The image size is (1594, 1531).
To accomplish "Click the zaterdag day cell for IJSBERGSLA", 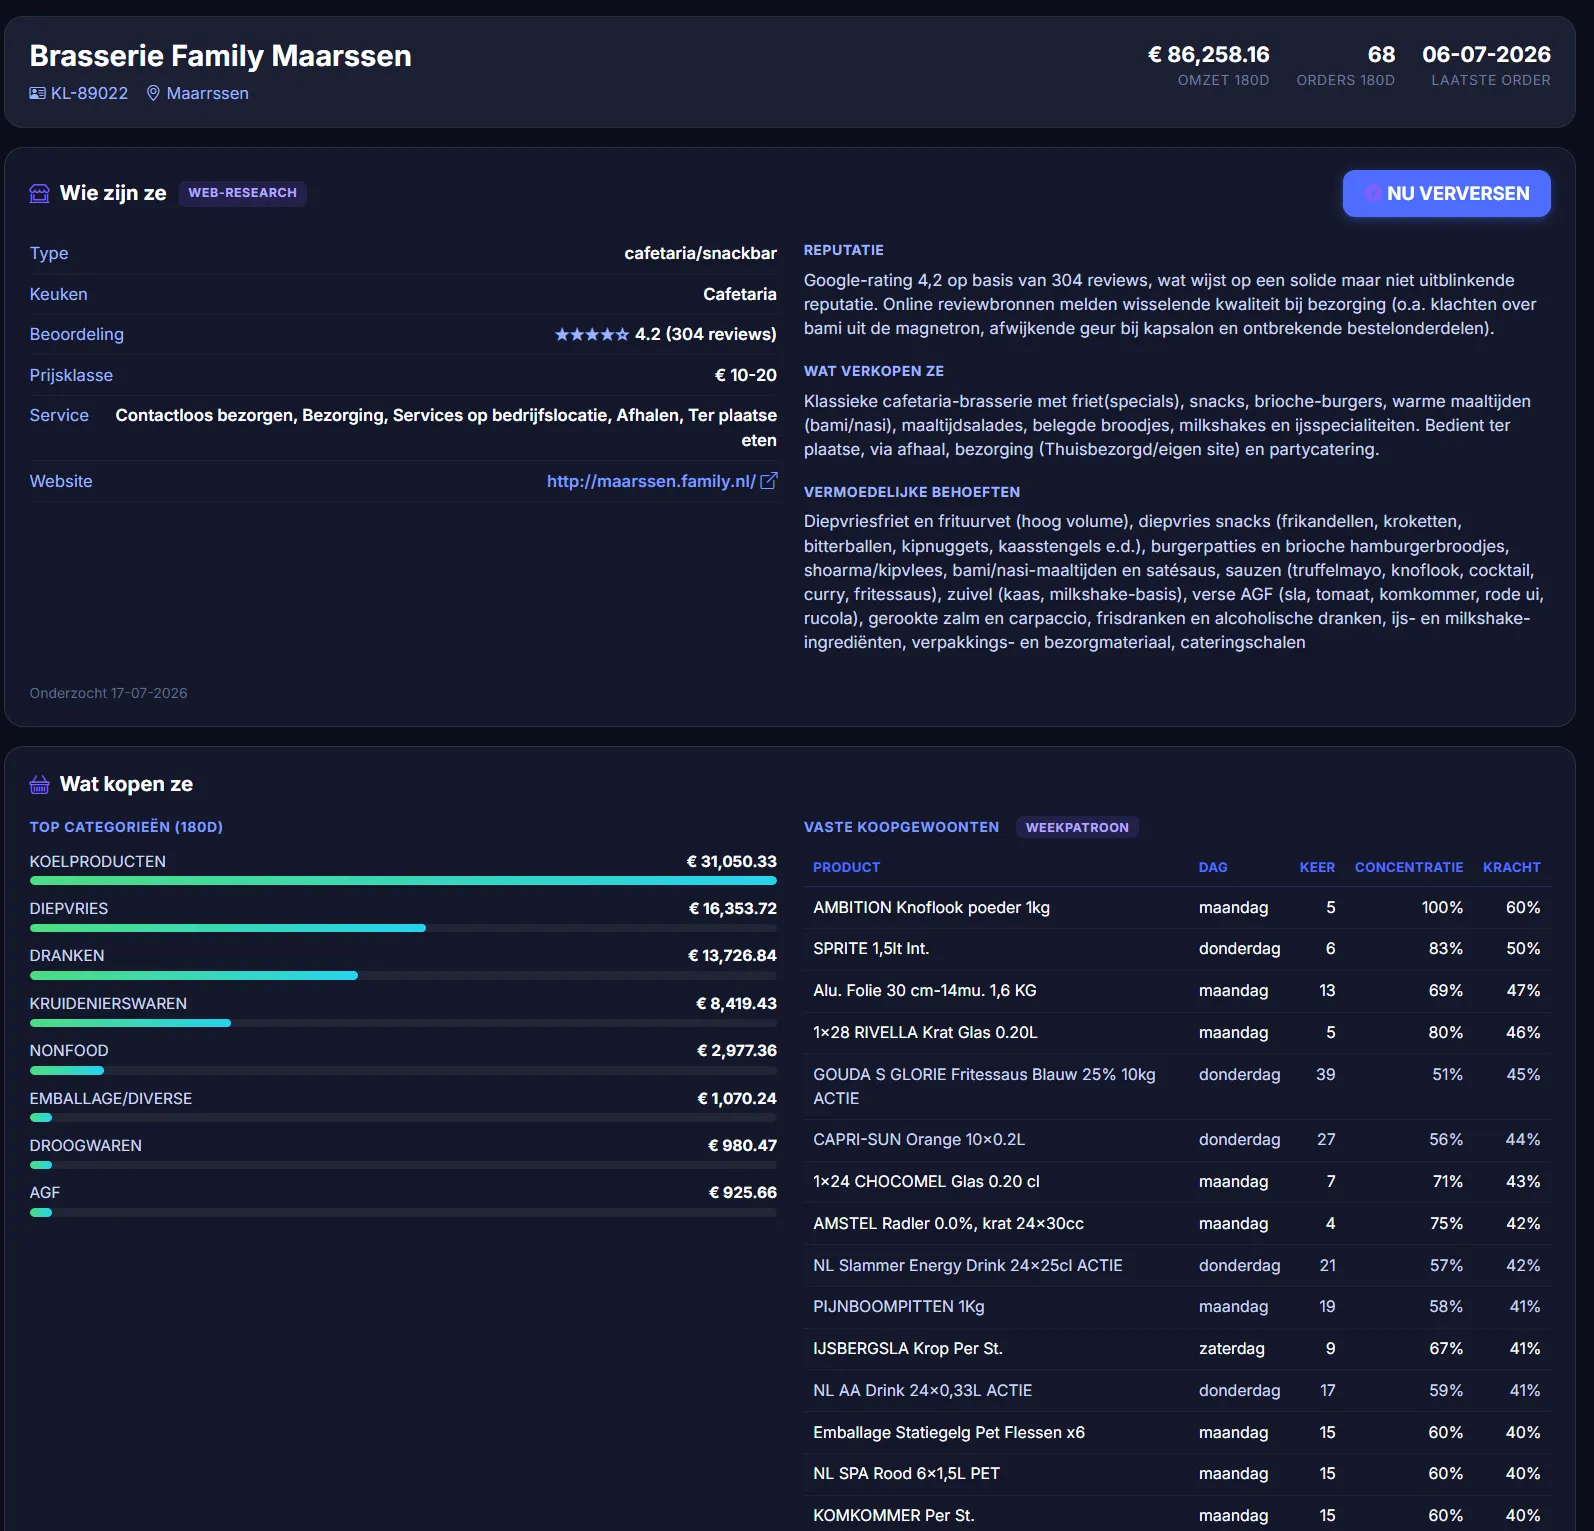I will point(1231,1349).
